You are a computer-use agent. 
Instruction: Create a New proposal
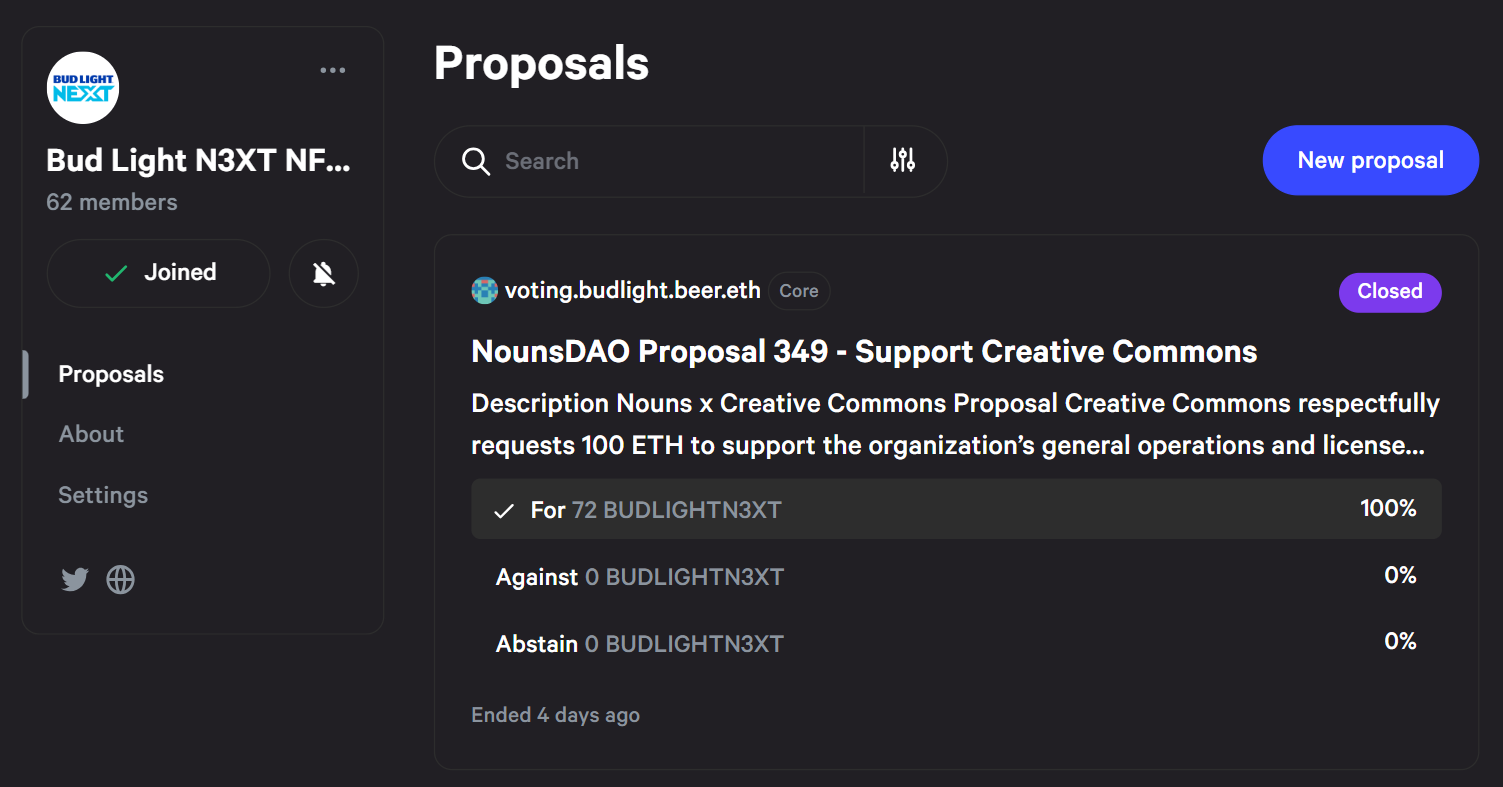pos(1370,160)
